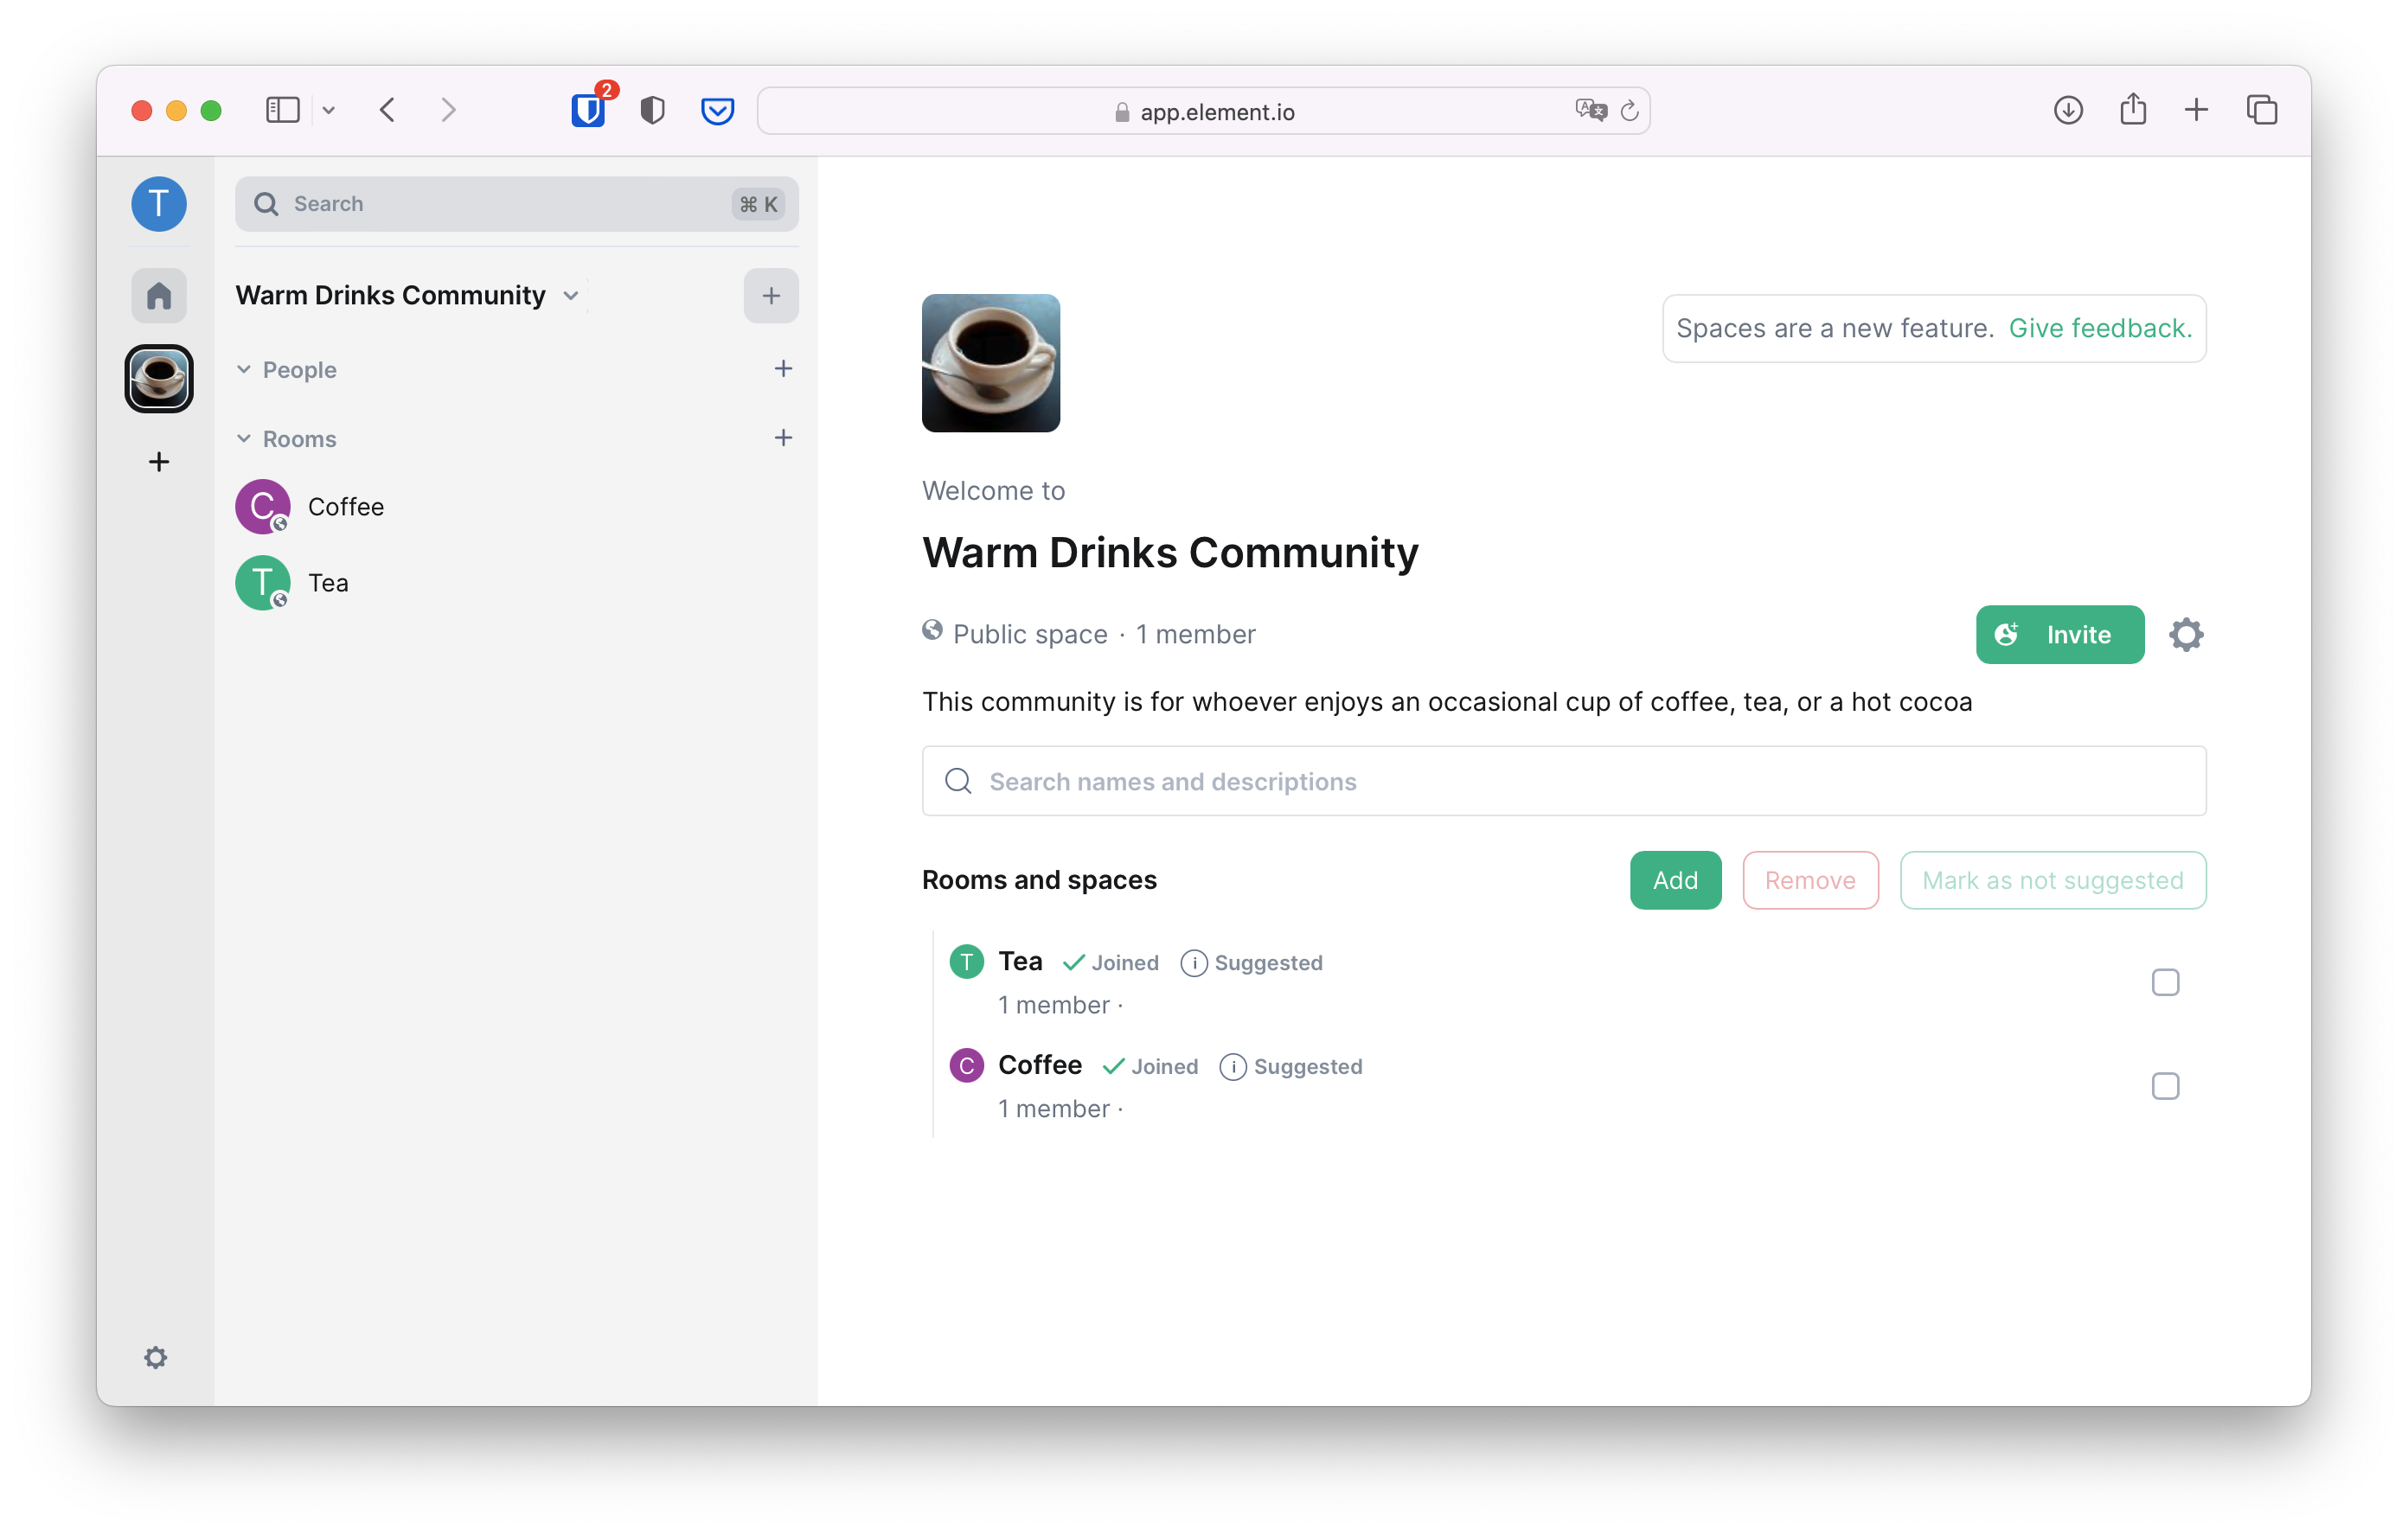Image resolution: width=2408 pixels, height=1534 pixels.
Task: Open the Coffee room in sidebar
Action: coord(516,507)
